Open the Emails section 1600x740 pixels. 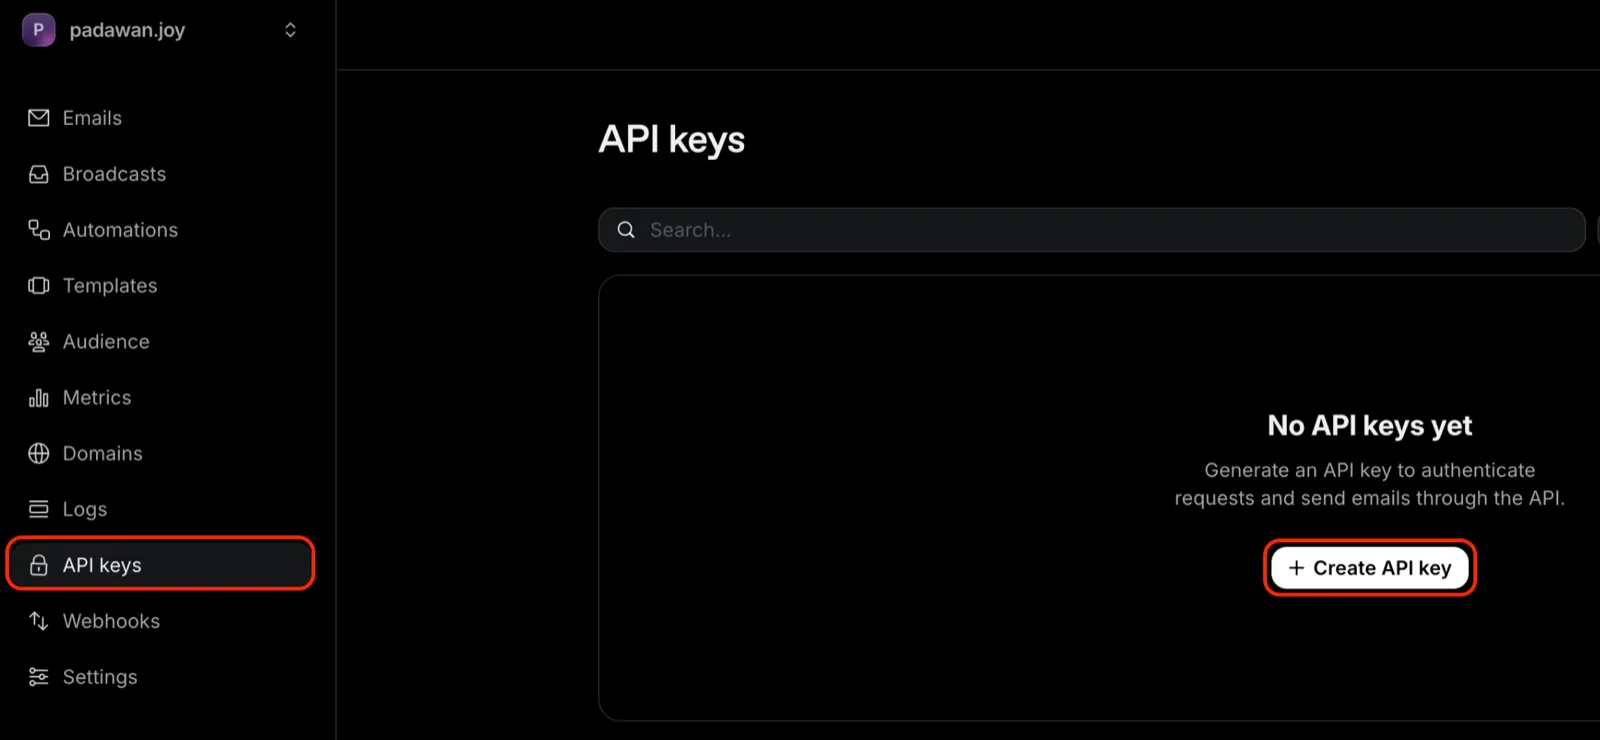click(x=92, y=118)
